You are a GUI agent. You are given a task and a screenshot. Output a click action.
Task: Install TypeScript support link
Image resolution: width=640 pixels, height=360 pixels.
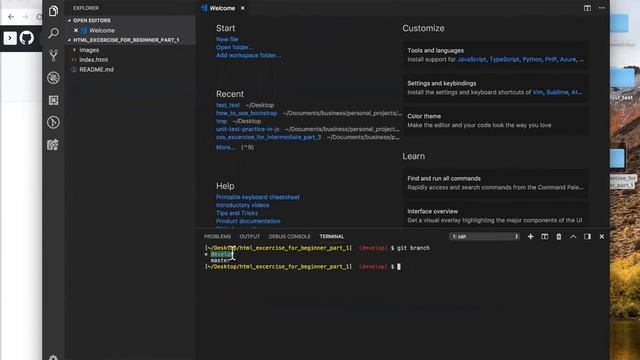click(504, 59)
